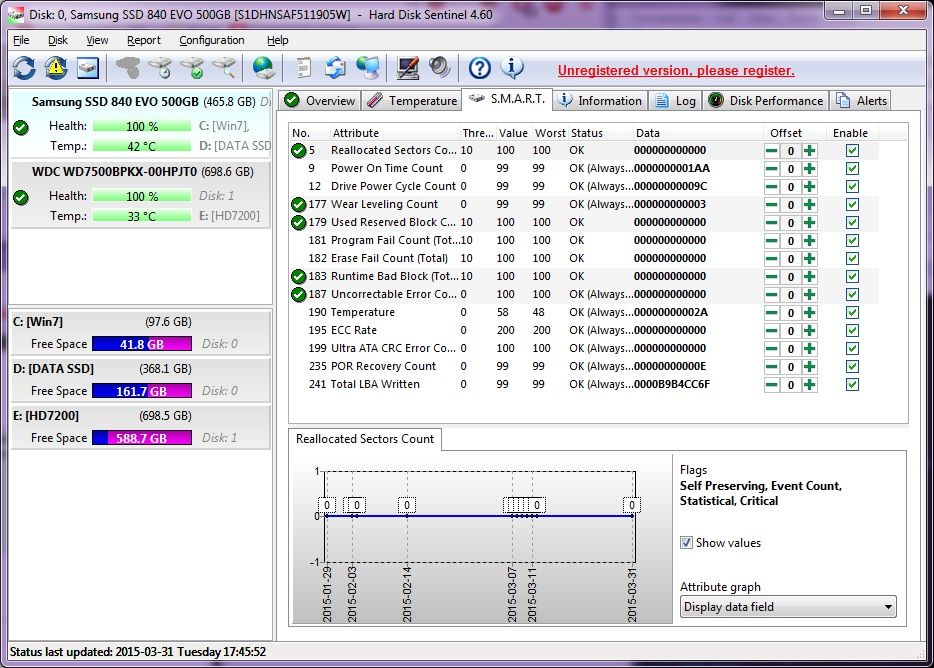Disable the Reallocated Sectors Count enable checkbox
Image resolution: width=934 pixels, height=668 pixels.
(x=852, y=151)
